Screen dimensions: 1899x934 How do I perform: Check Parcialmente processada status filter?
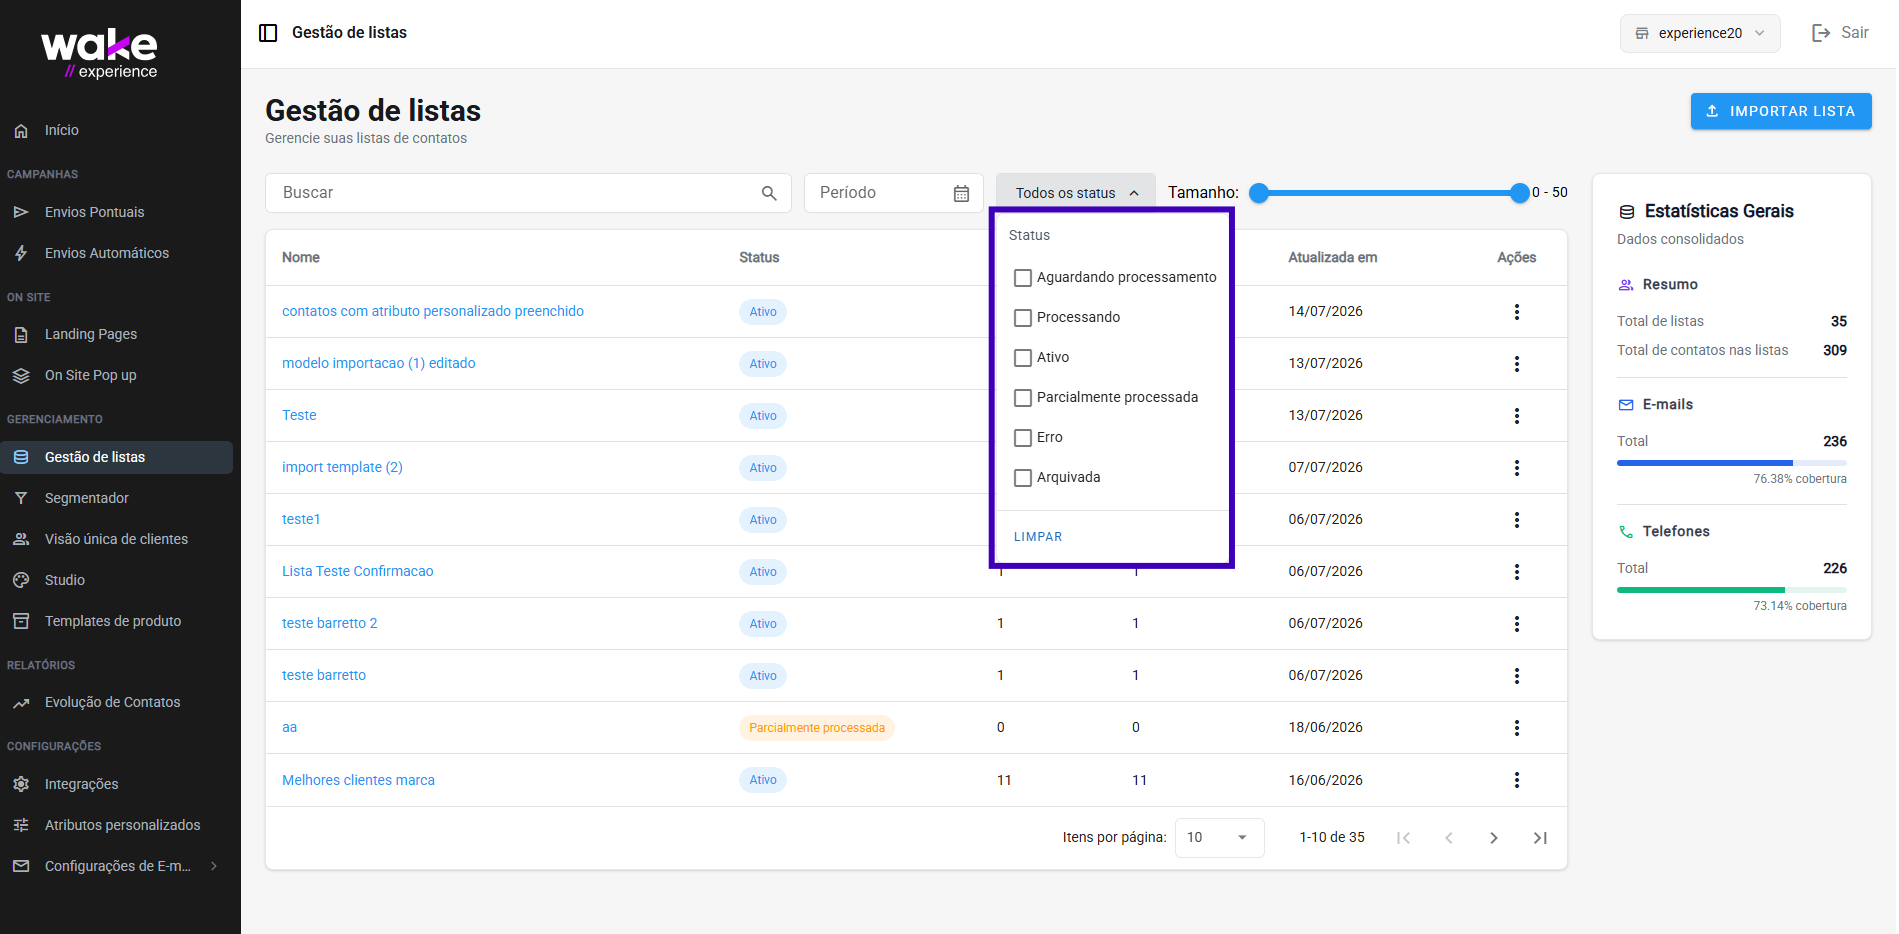[x=1023, y=398]
